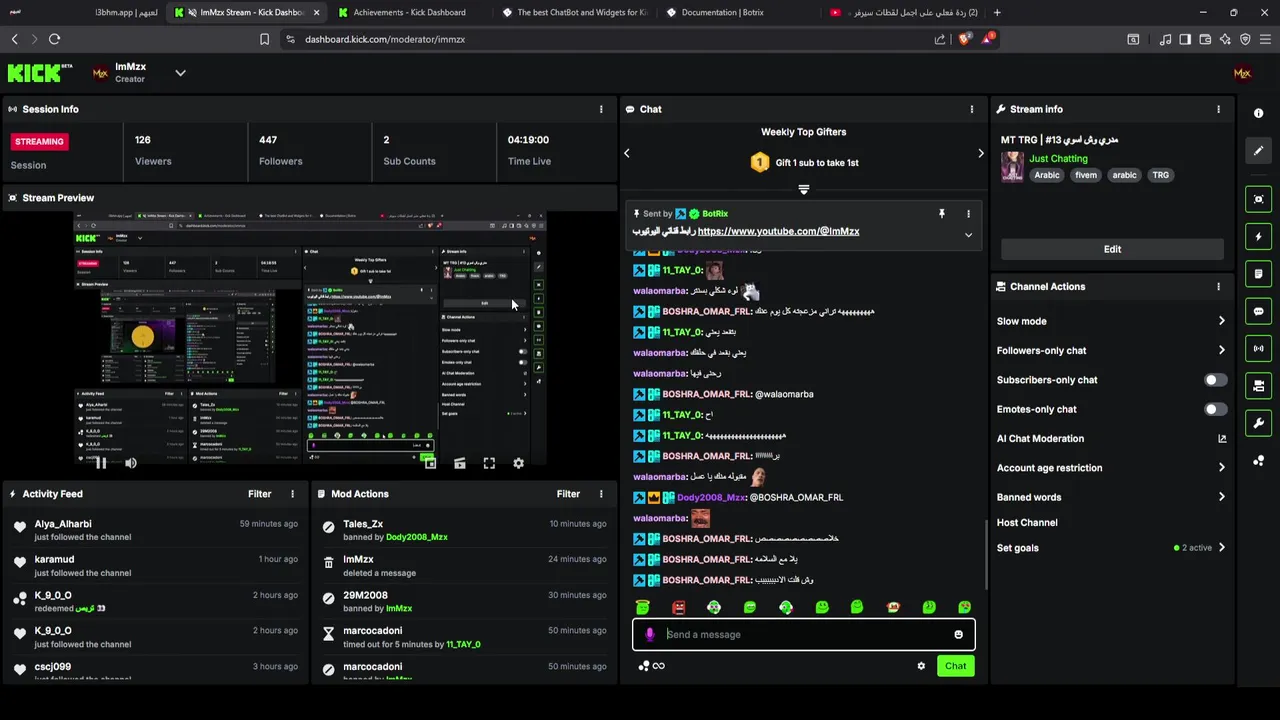Open new browser tab with plus button

point(997,12)
